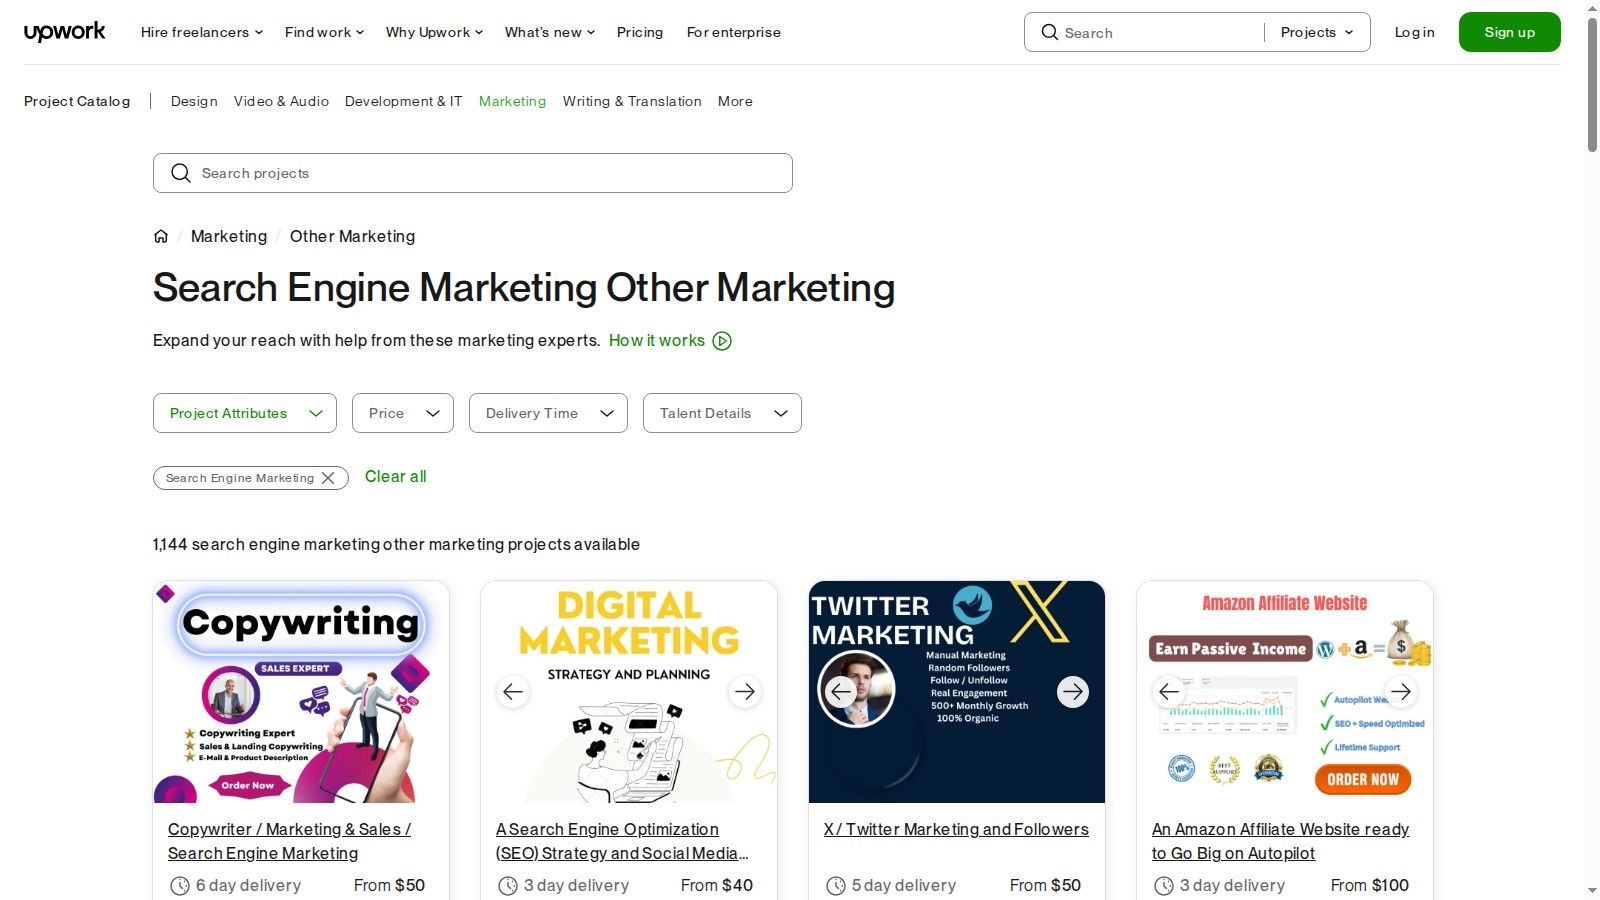Open the Copywriting project thumbnail
The image size is (1600, 900).
coord(301,692)
